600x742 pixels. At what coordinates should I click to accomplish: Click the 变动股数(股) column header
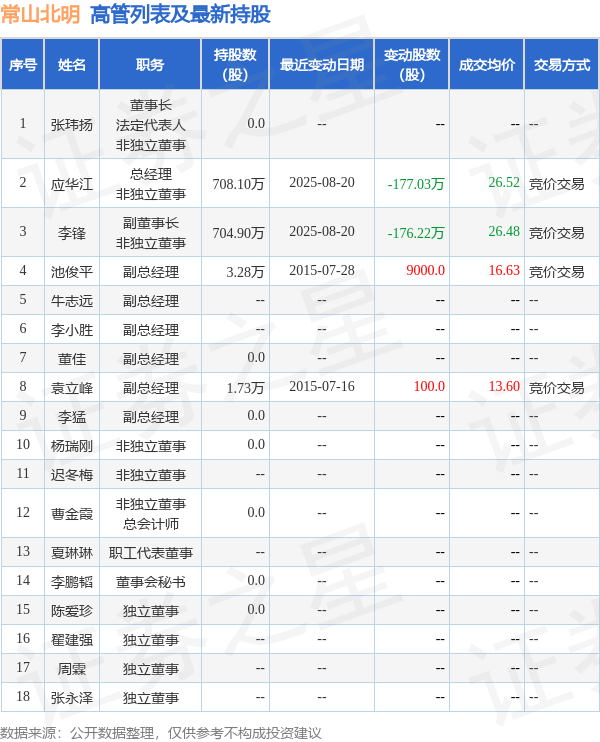pos(412,65)
